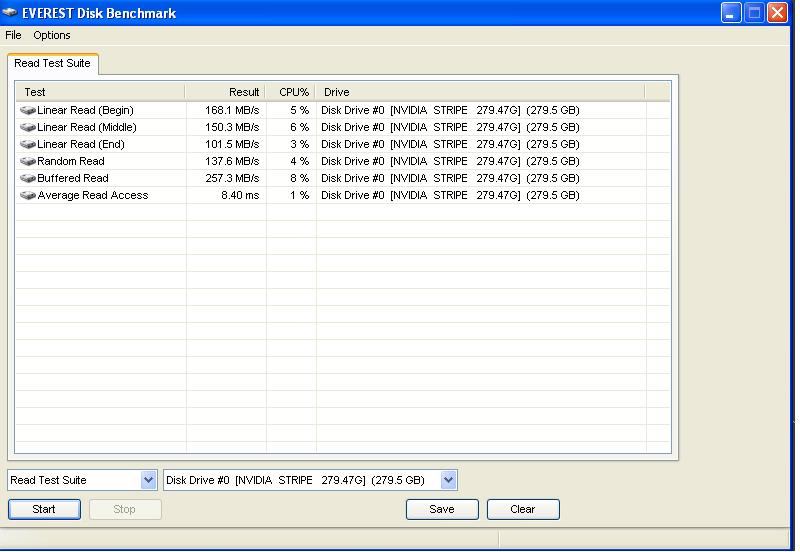This screenshot has height=552, width=800.
Task: Select the Read Test Suite tab
Action: 53,63
